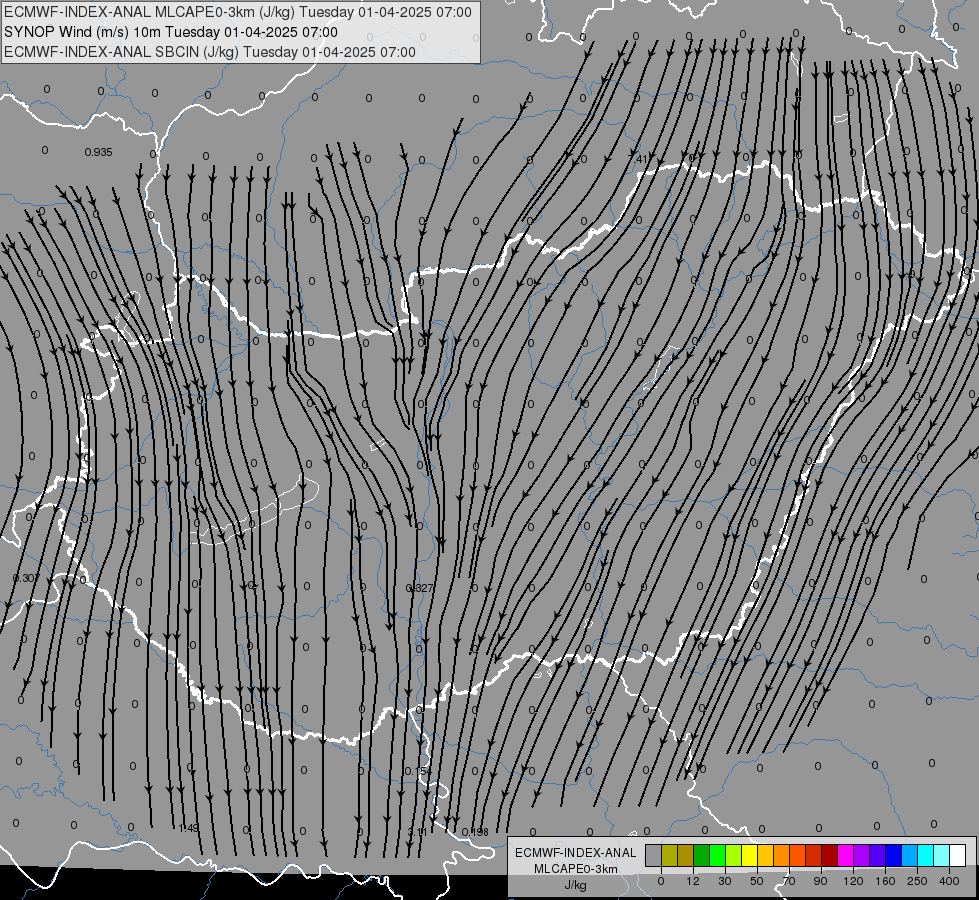This screenshot has height=900, width=979.
Task: Click the SBCIN title line
Action: [x=210, y=52]
